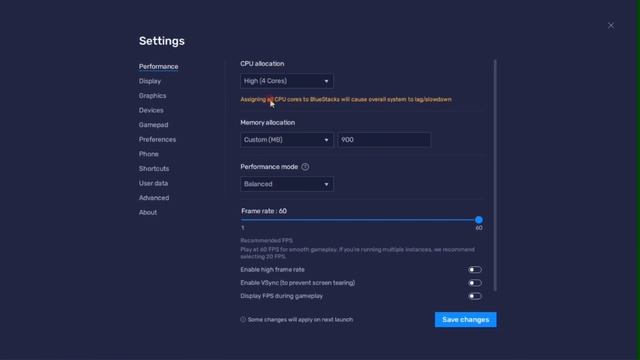Toggle Enable VSync switch
The width and height of the screenshot is (640, 360).
[475, 283]
